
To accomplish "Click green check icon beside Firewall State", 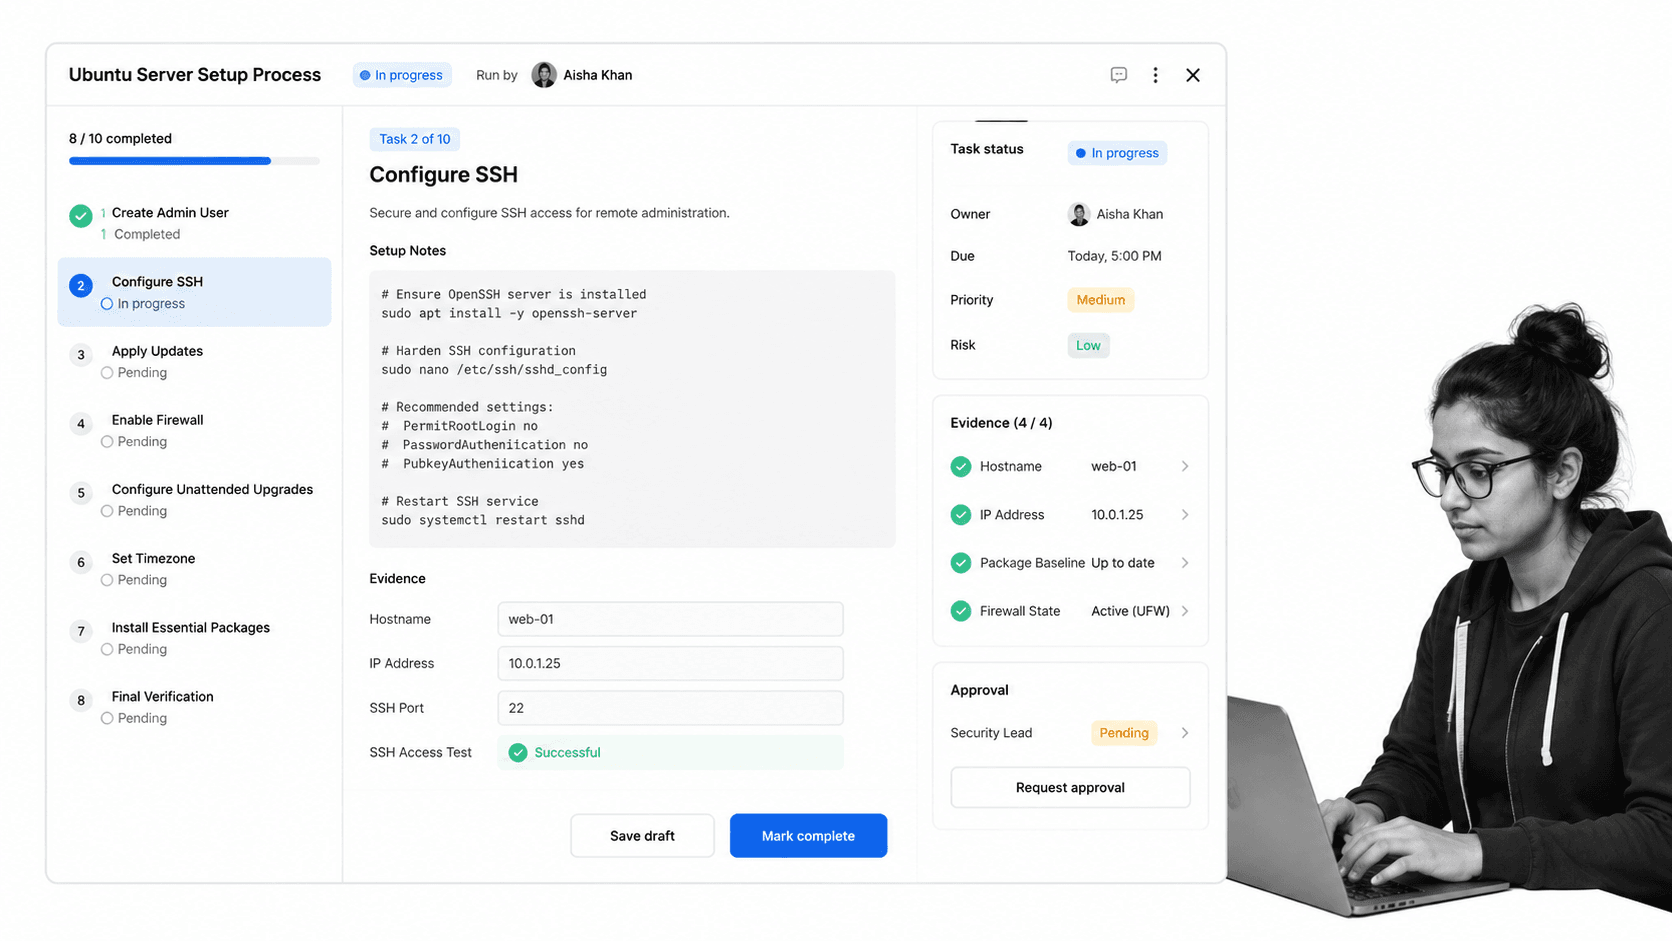I will [961, 611].
